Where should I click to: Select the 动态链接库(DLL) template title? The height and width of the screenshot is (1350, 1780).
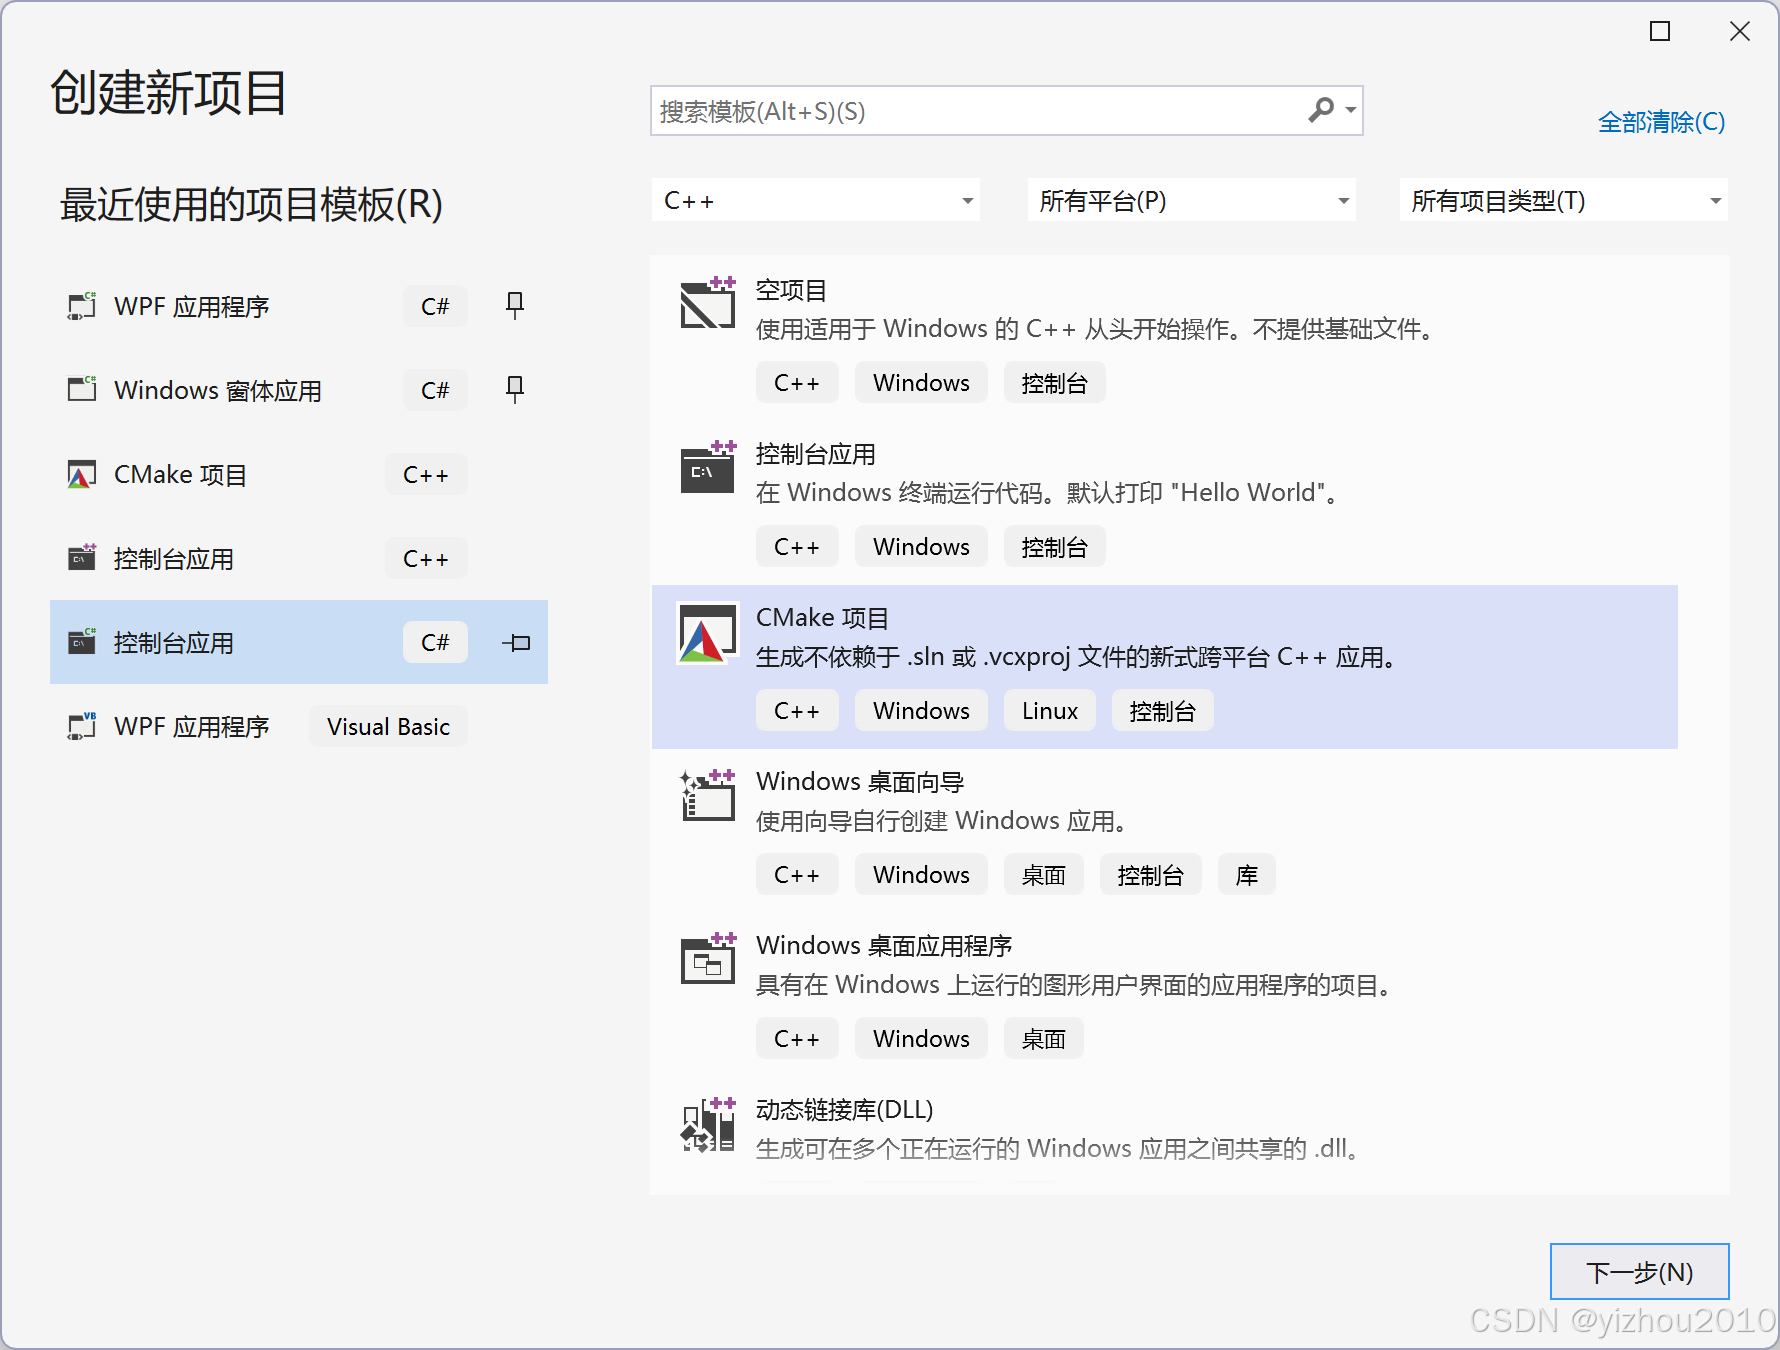point(845,1110)
